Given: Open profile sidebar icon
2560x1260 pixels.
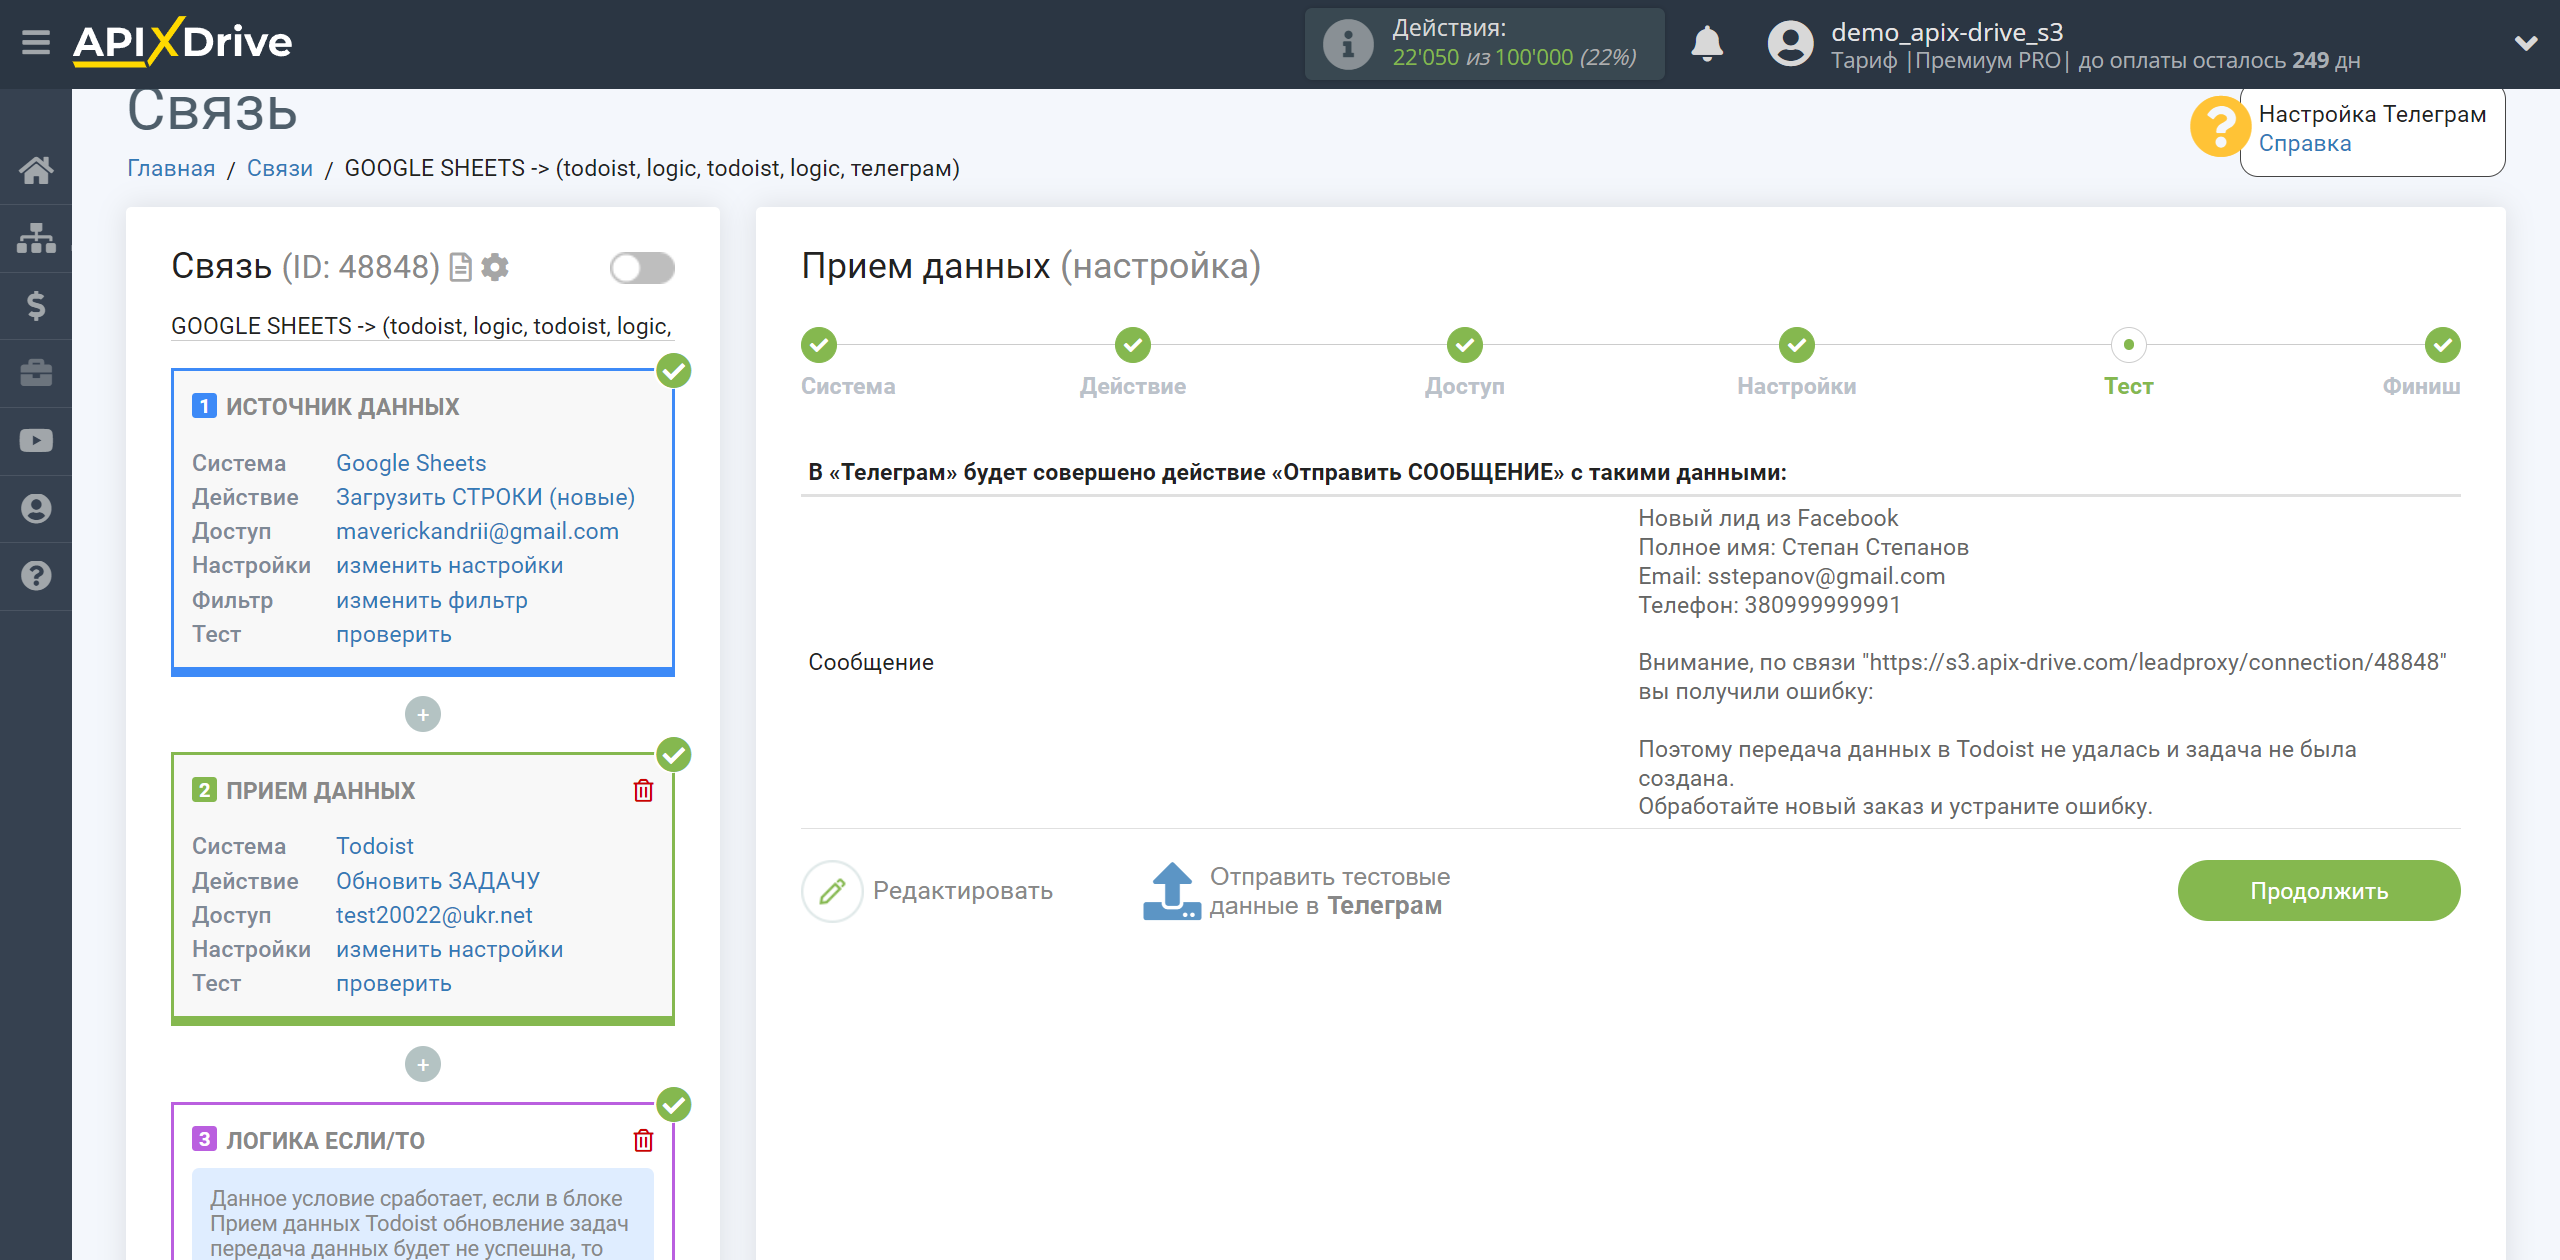Looking at the screenshot, I should point(36,509).
